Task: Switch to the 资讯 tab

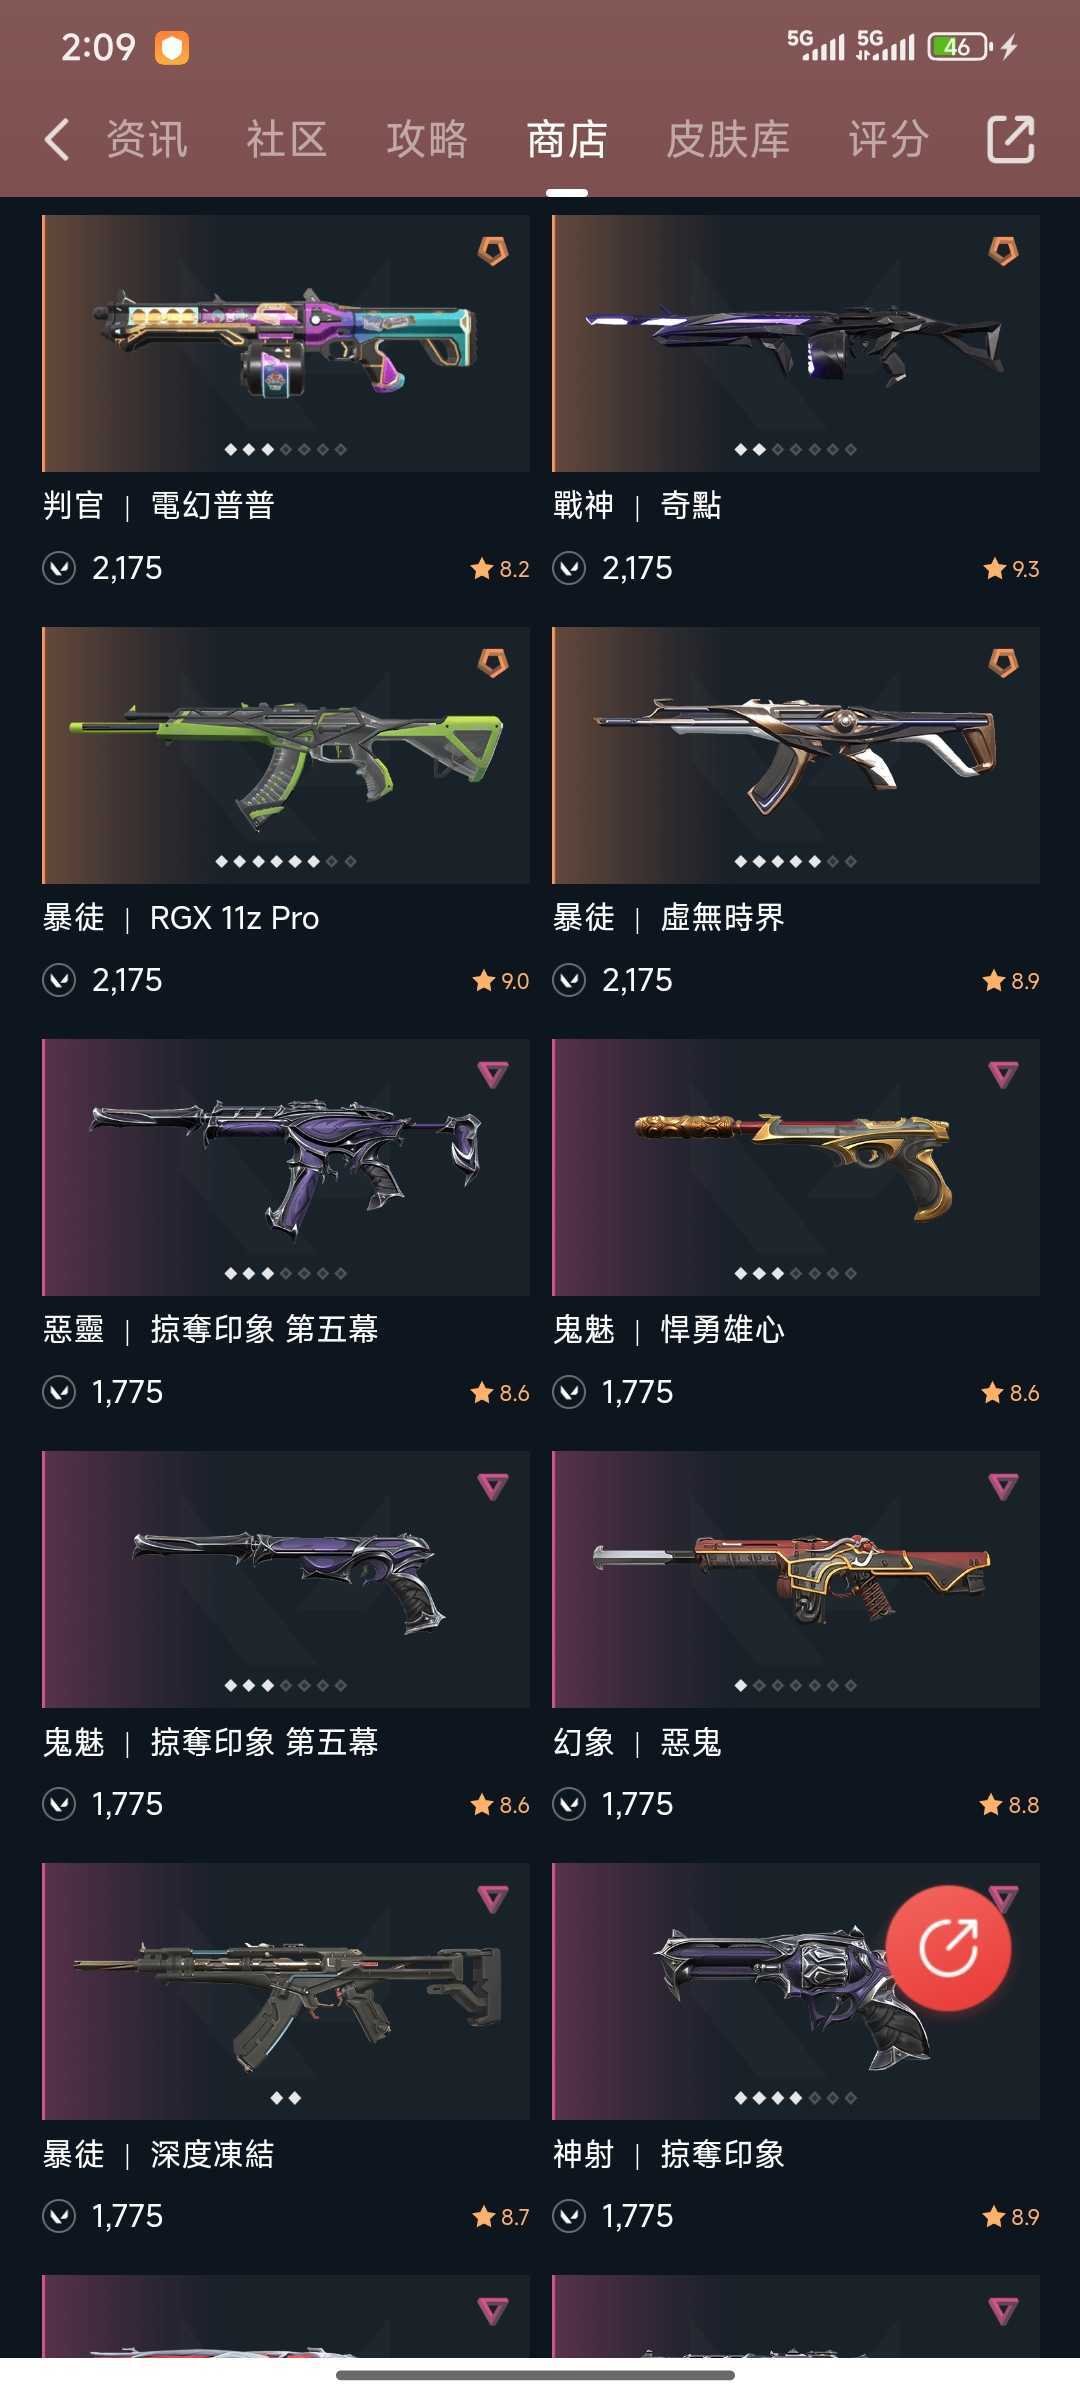Action: (x=147, y=139)
